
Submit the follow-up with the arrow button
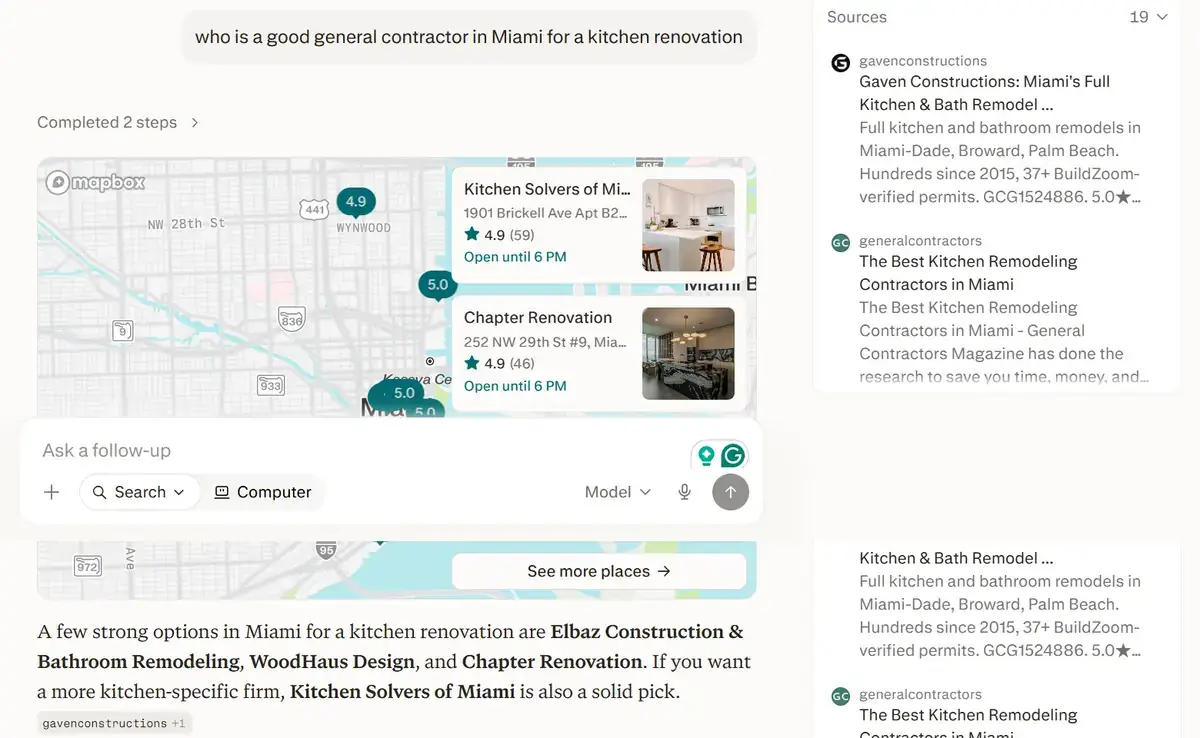(x=730, y=492)
